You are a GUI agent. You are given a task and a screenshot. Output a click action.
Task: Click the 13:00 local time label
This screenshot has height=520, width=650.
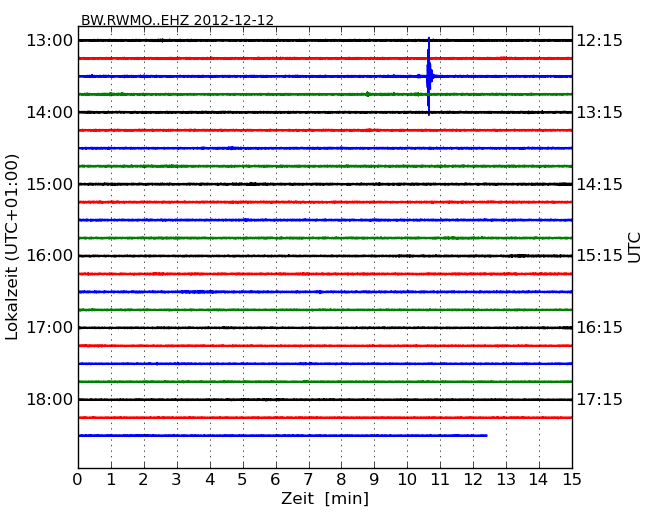pyautogui.click(x=49, y=41)
